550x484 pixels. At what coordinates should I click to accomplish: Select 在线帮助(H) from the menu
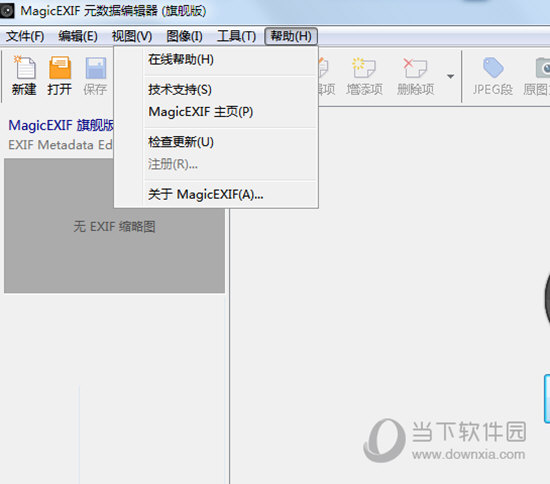coord(216,60)
